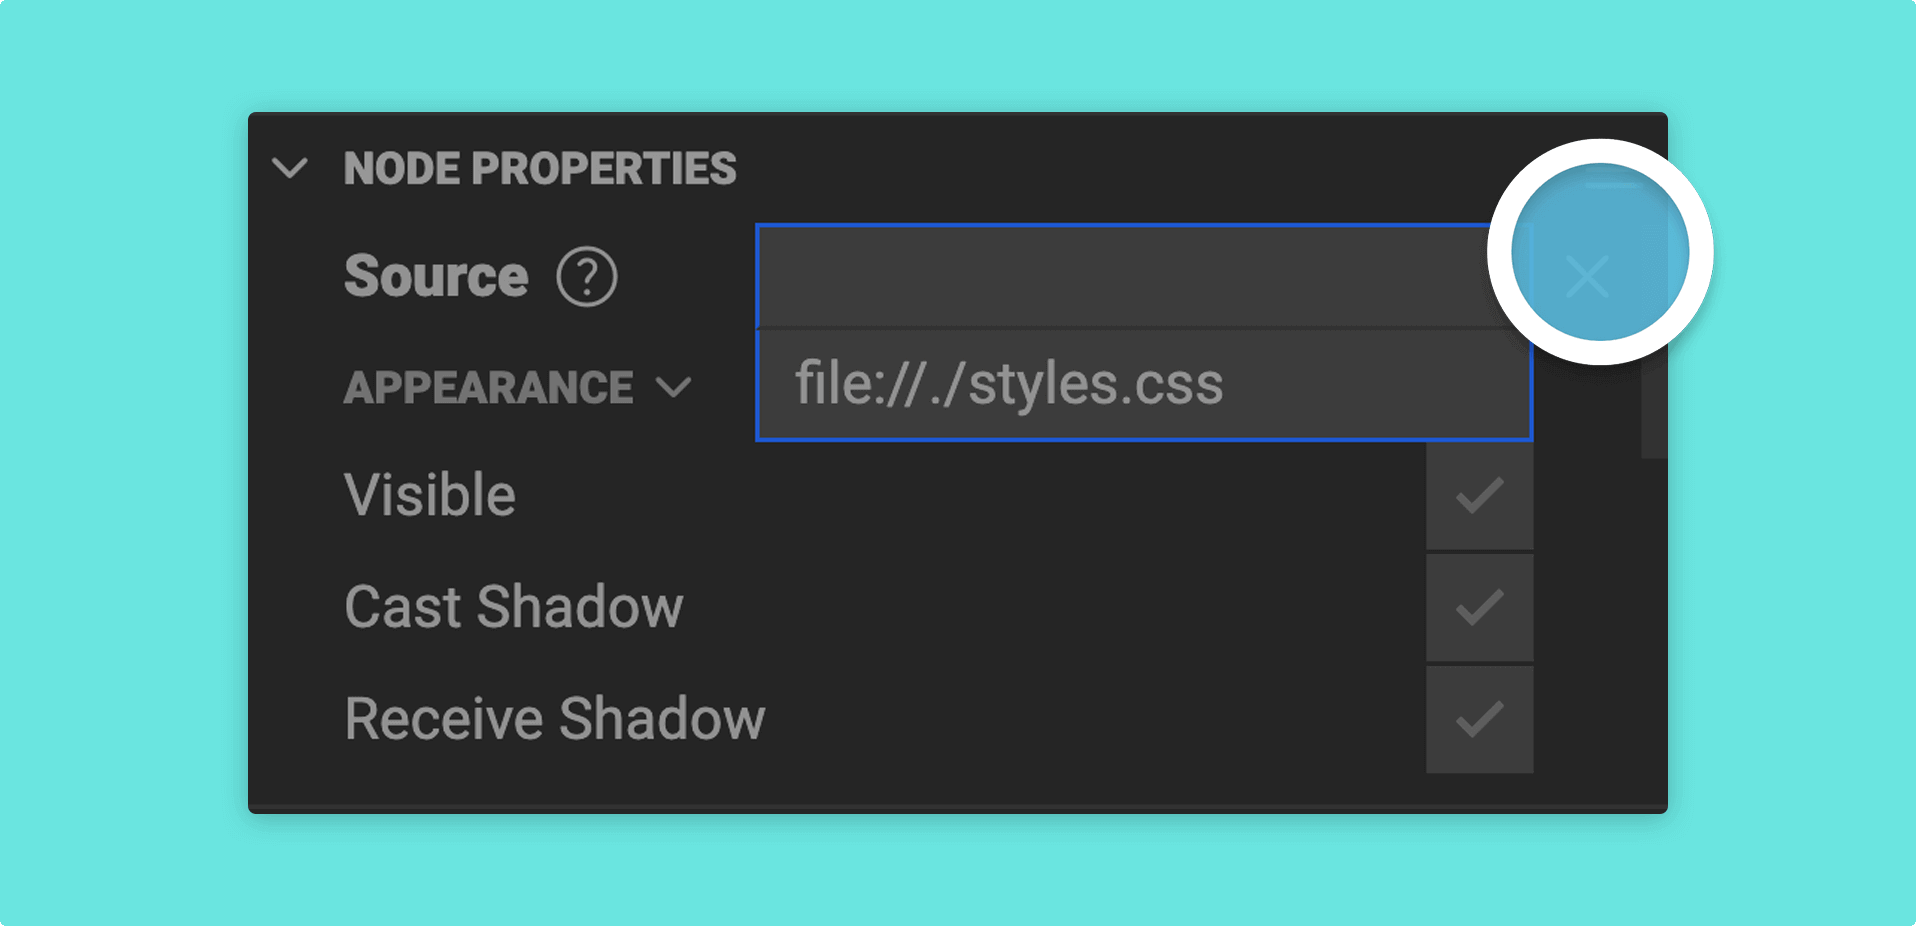Click the checkmark icon beside Receive Shadow
This screenshot has width=1916, height=926.
pyautogui.click(x=1479, y=720)
